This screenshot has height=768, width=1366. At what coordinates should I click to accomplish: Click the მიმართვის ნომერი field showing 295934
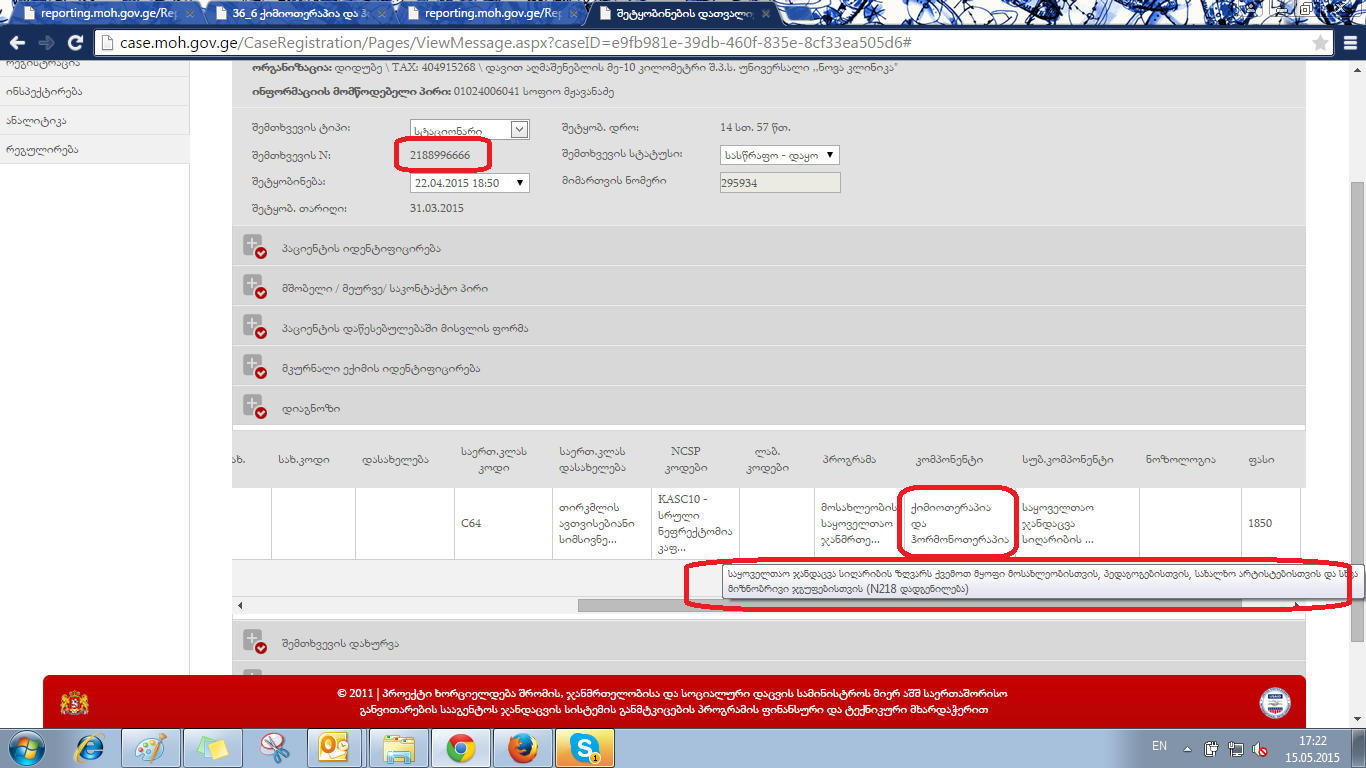pos(779,183)
